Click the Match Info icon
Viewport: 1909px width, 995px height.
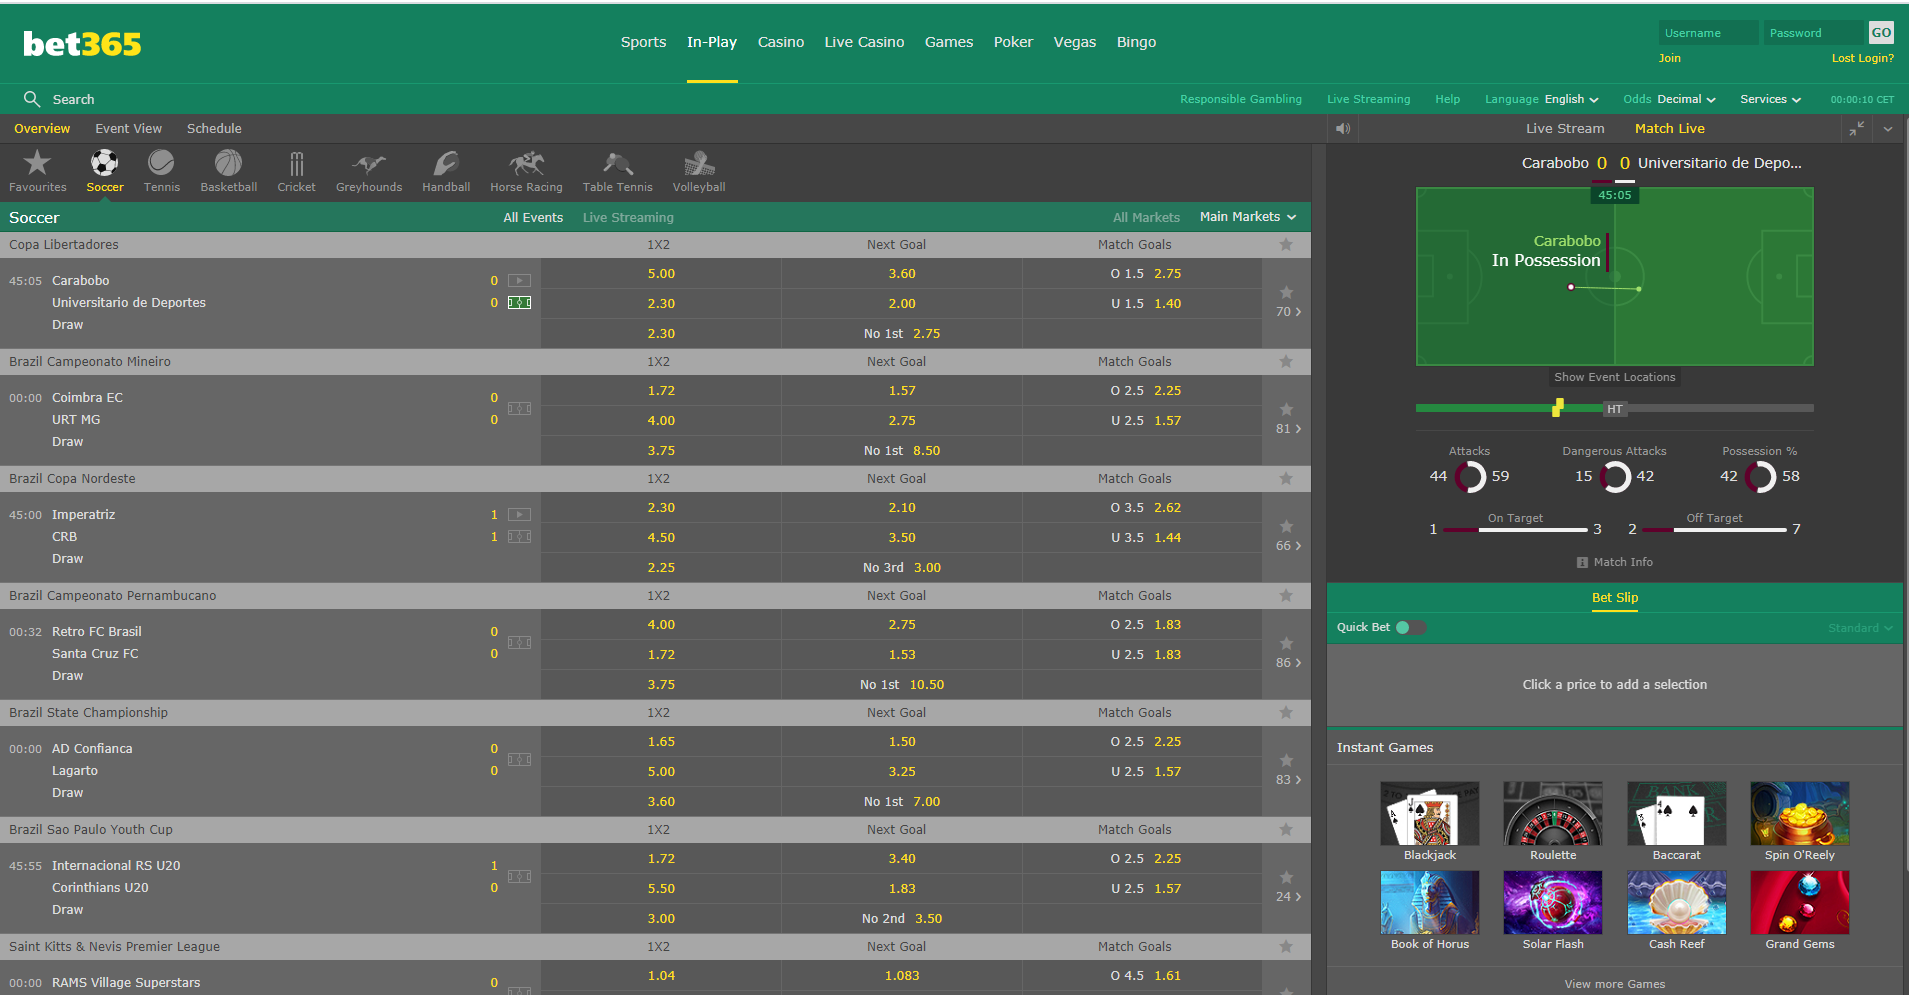click(1582, 563)
